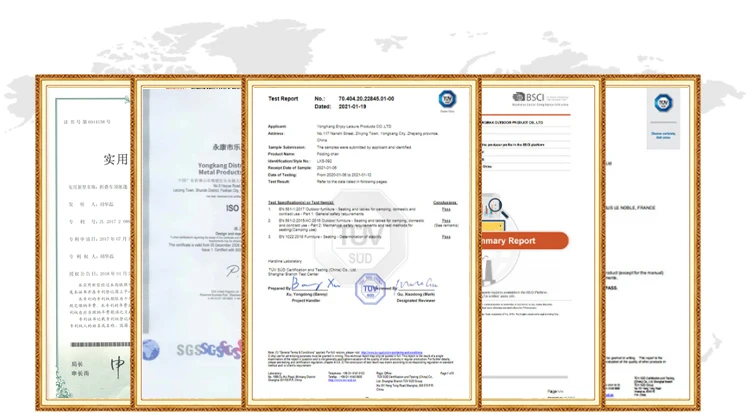
Task: Click the blue TÜV round stamp near the signatures
Action: pos(370,288)
